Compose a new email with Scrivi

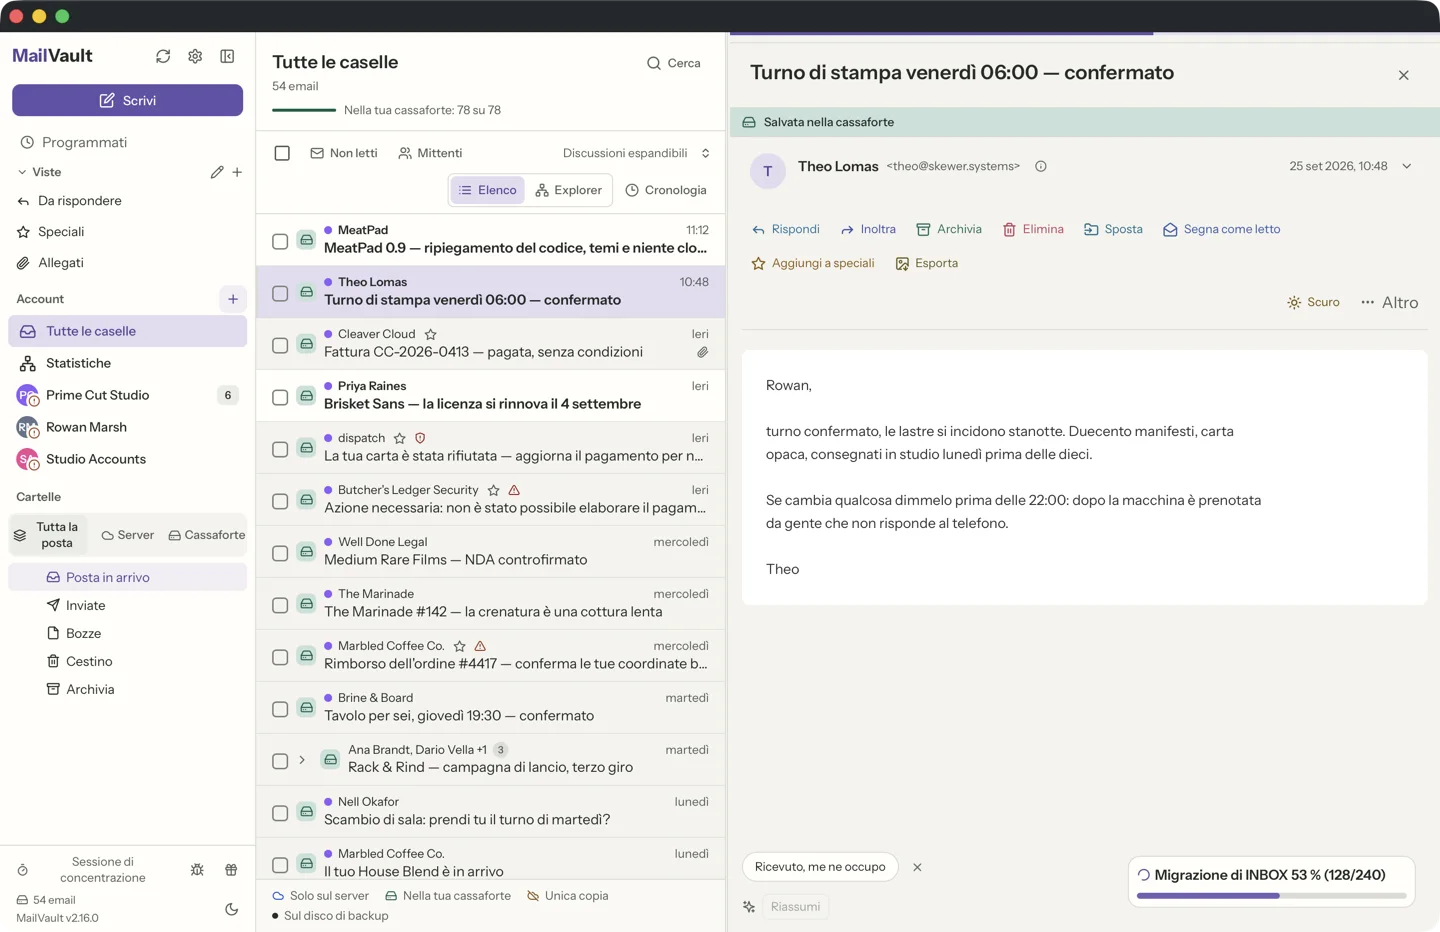coord(128,100)
